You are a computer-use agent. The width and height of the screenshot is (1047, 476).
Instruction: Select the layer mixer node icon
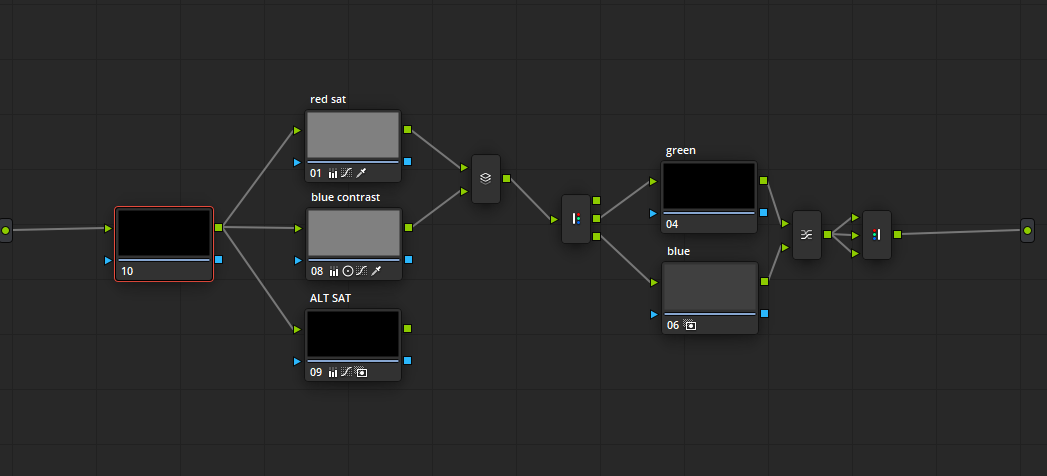485,179
